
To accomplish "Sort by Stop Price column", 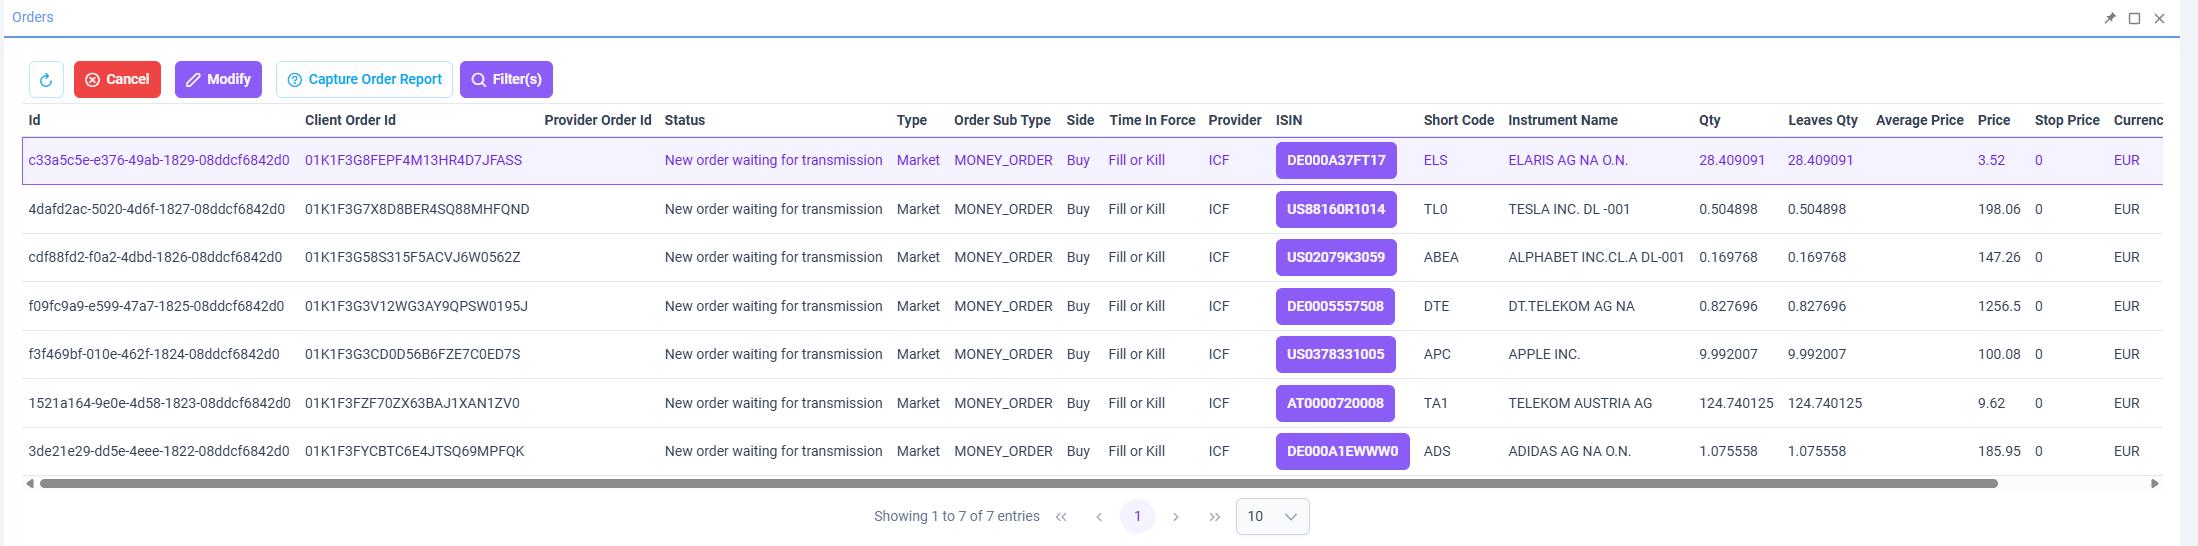I will point(2067,120).
